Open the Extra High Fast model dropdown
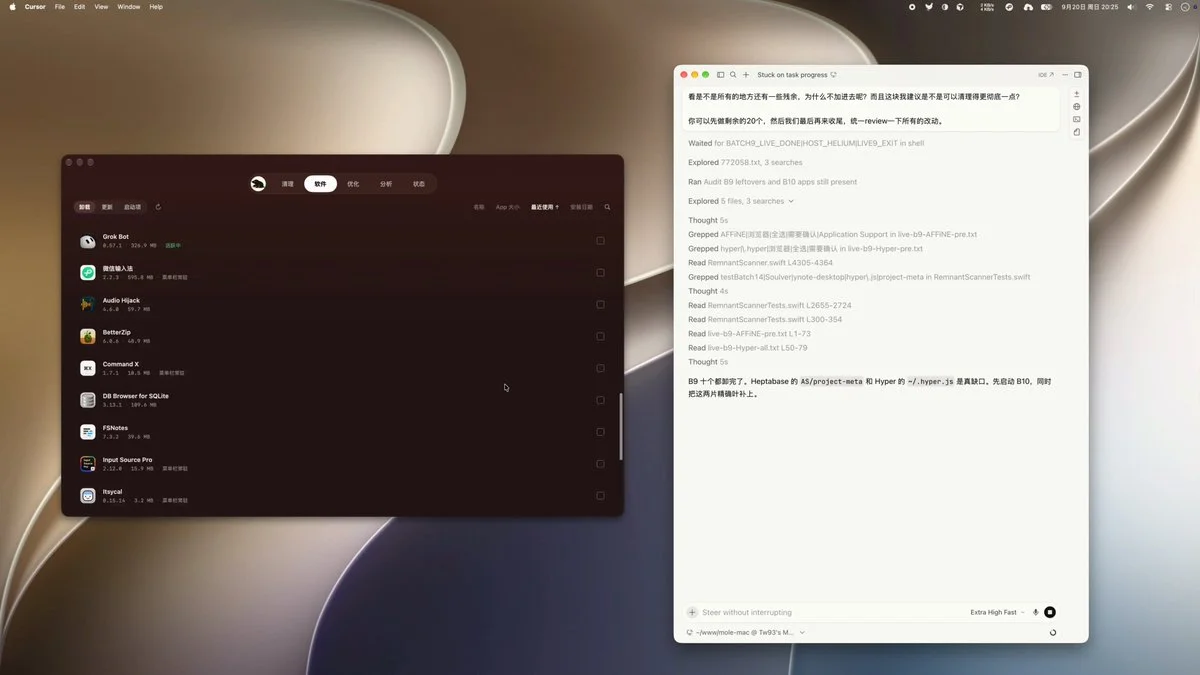The image size is (1200, 675). click(x=996, y=612)
